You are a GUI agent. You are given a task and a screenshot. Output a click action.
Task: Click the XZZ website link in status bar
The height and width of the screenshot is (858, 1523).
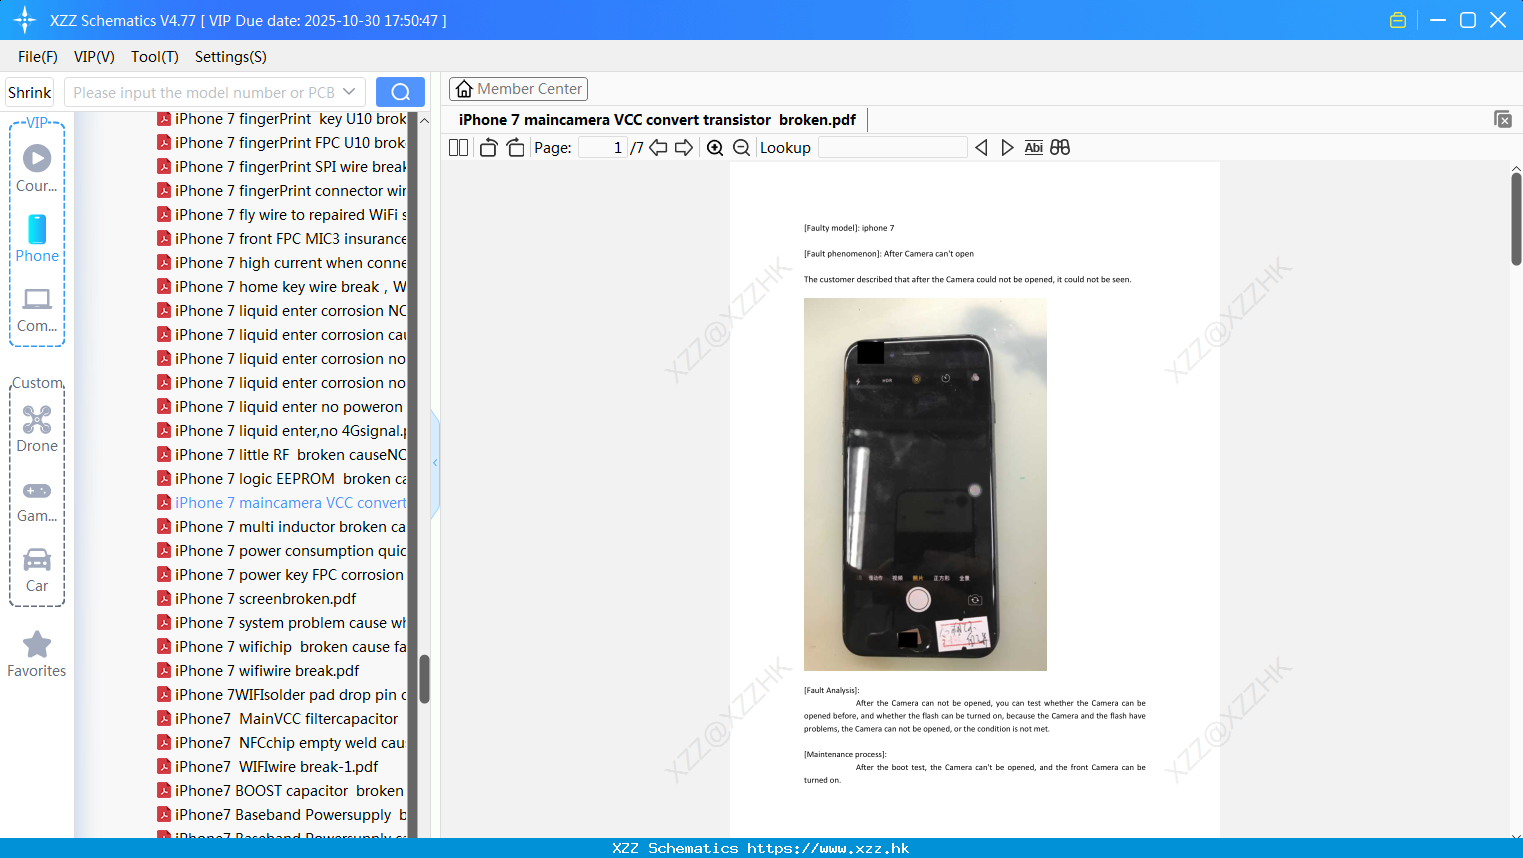(828, 848)
